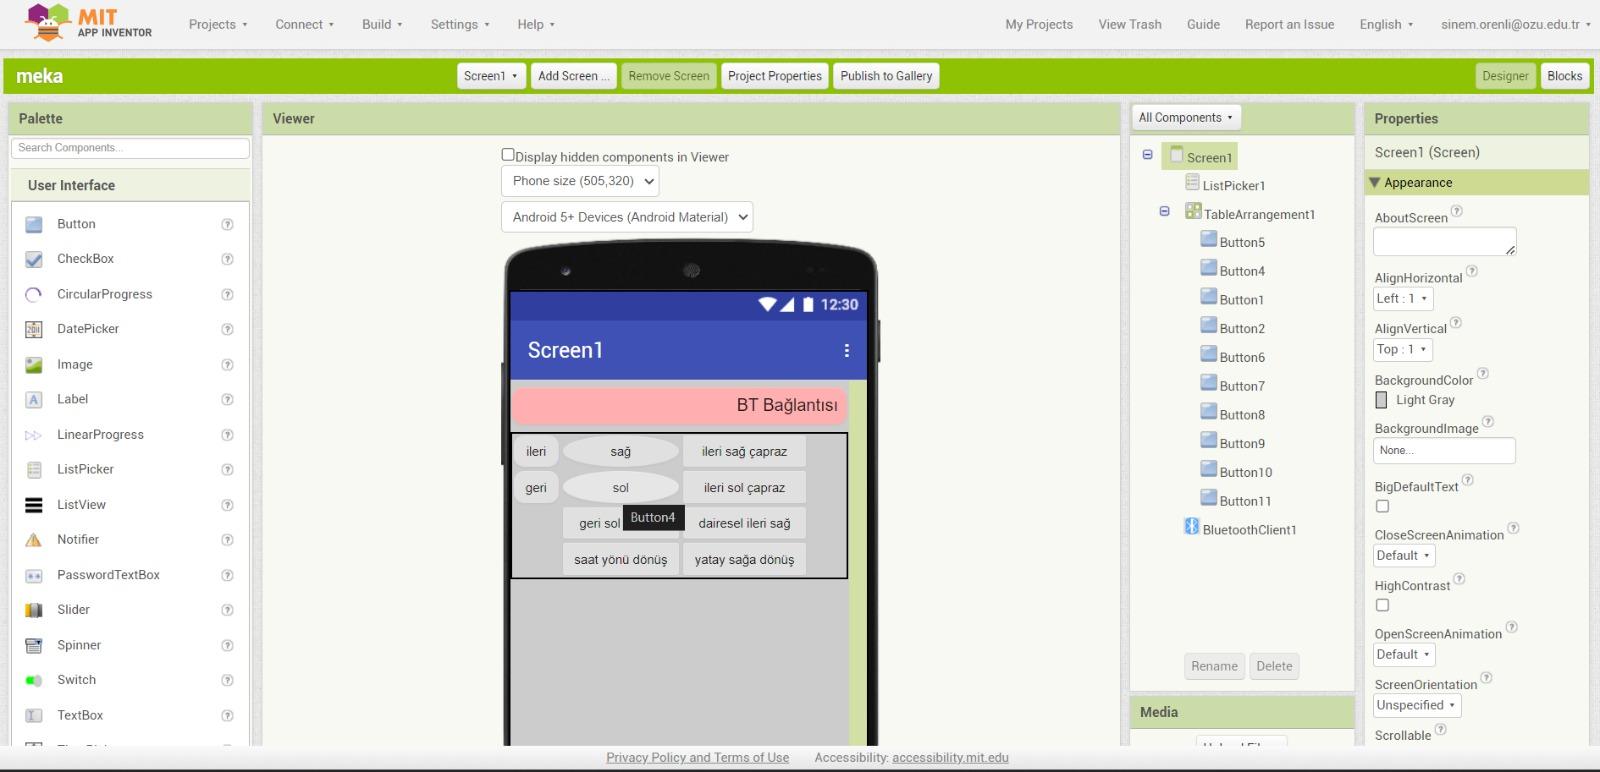Image resolution: width=1600 pixels, height=772 pixels.
Task: Open the AlignVertical Top dropdown
Action: [x=1403, y=349]
